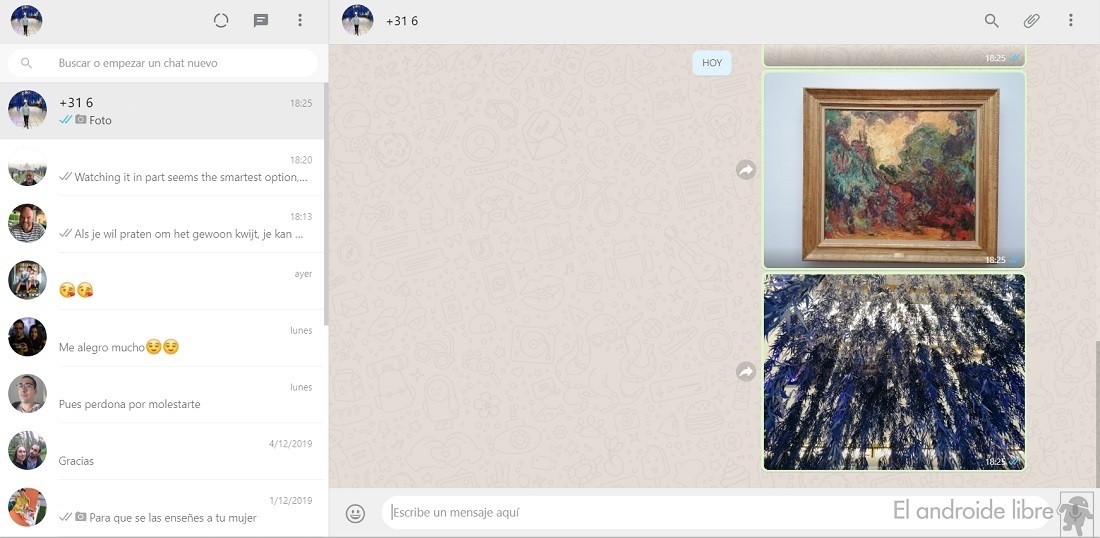The width and height of the screenshot is (1100, 538).
Task: Open the attach paperclip icon
Action: coord(1031,20)
